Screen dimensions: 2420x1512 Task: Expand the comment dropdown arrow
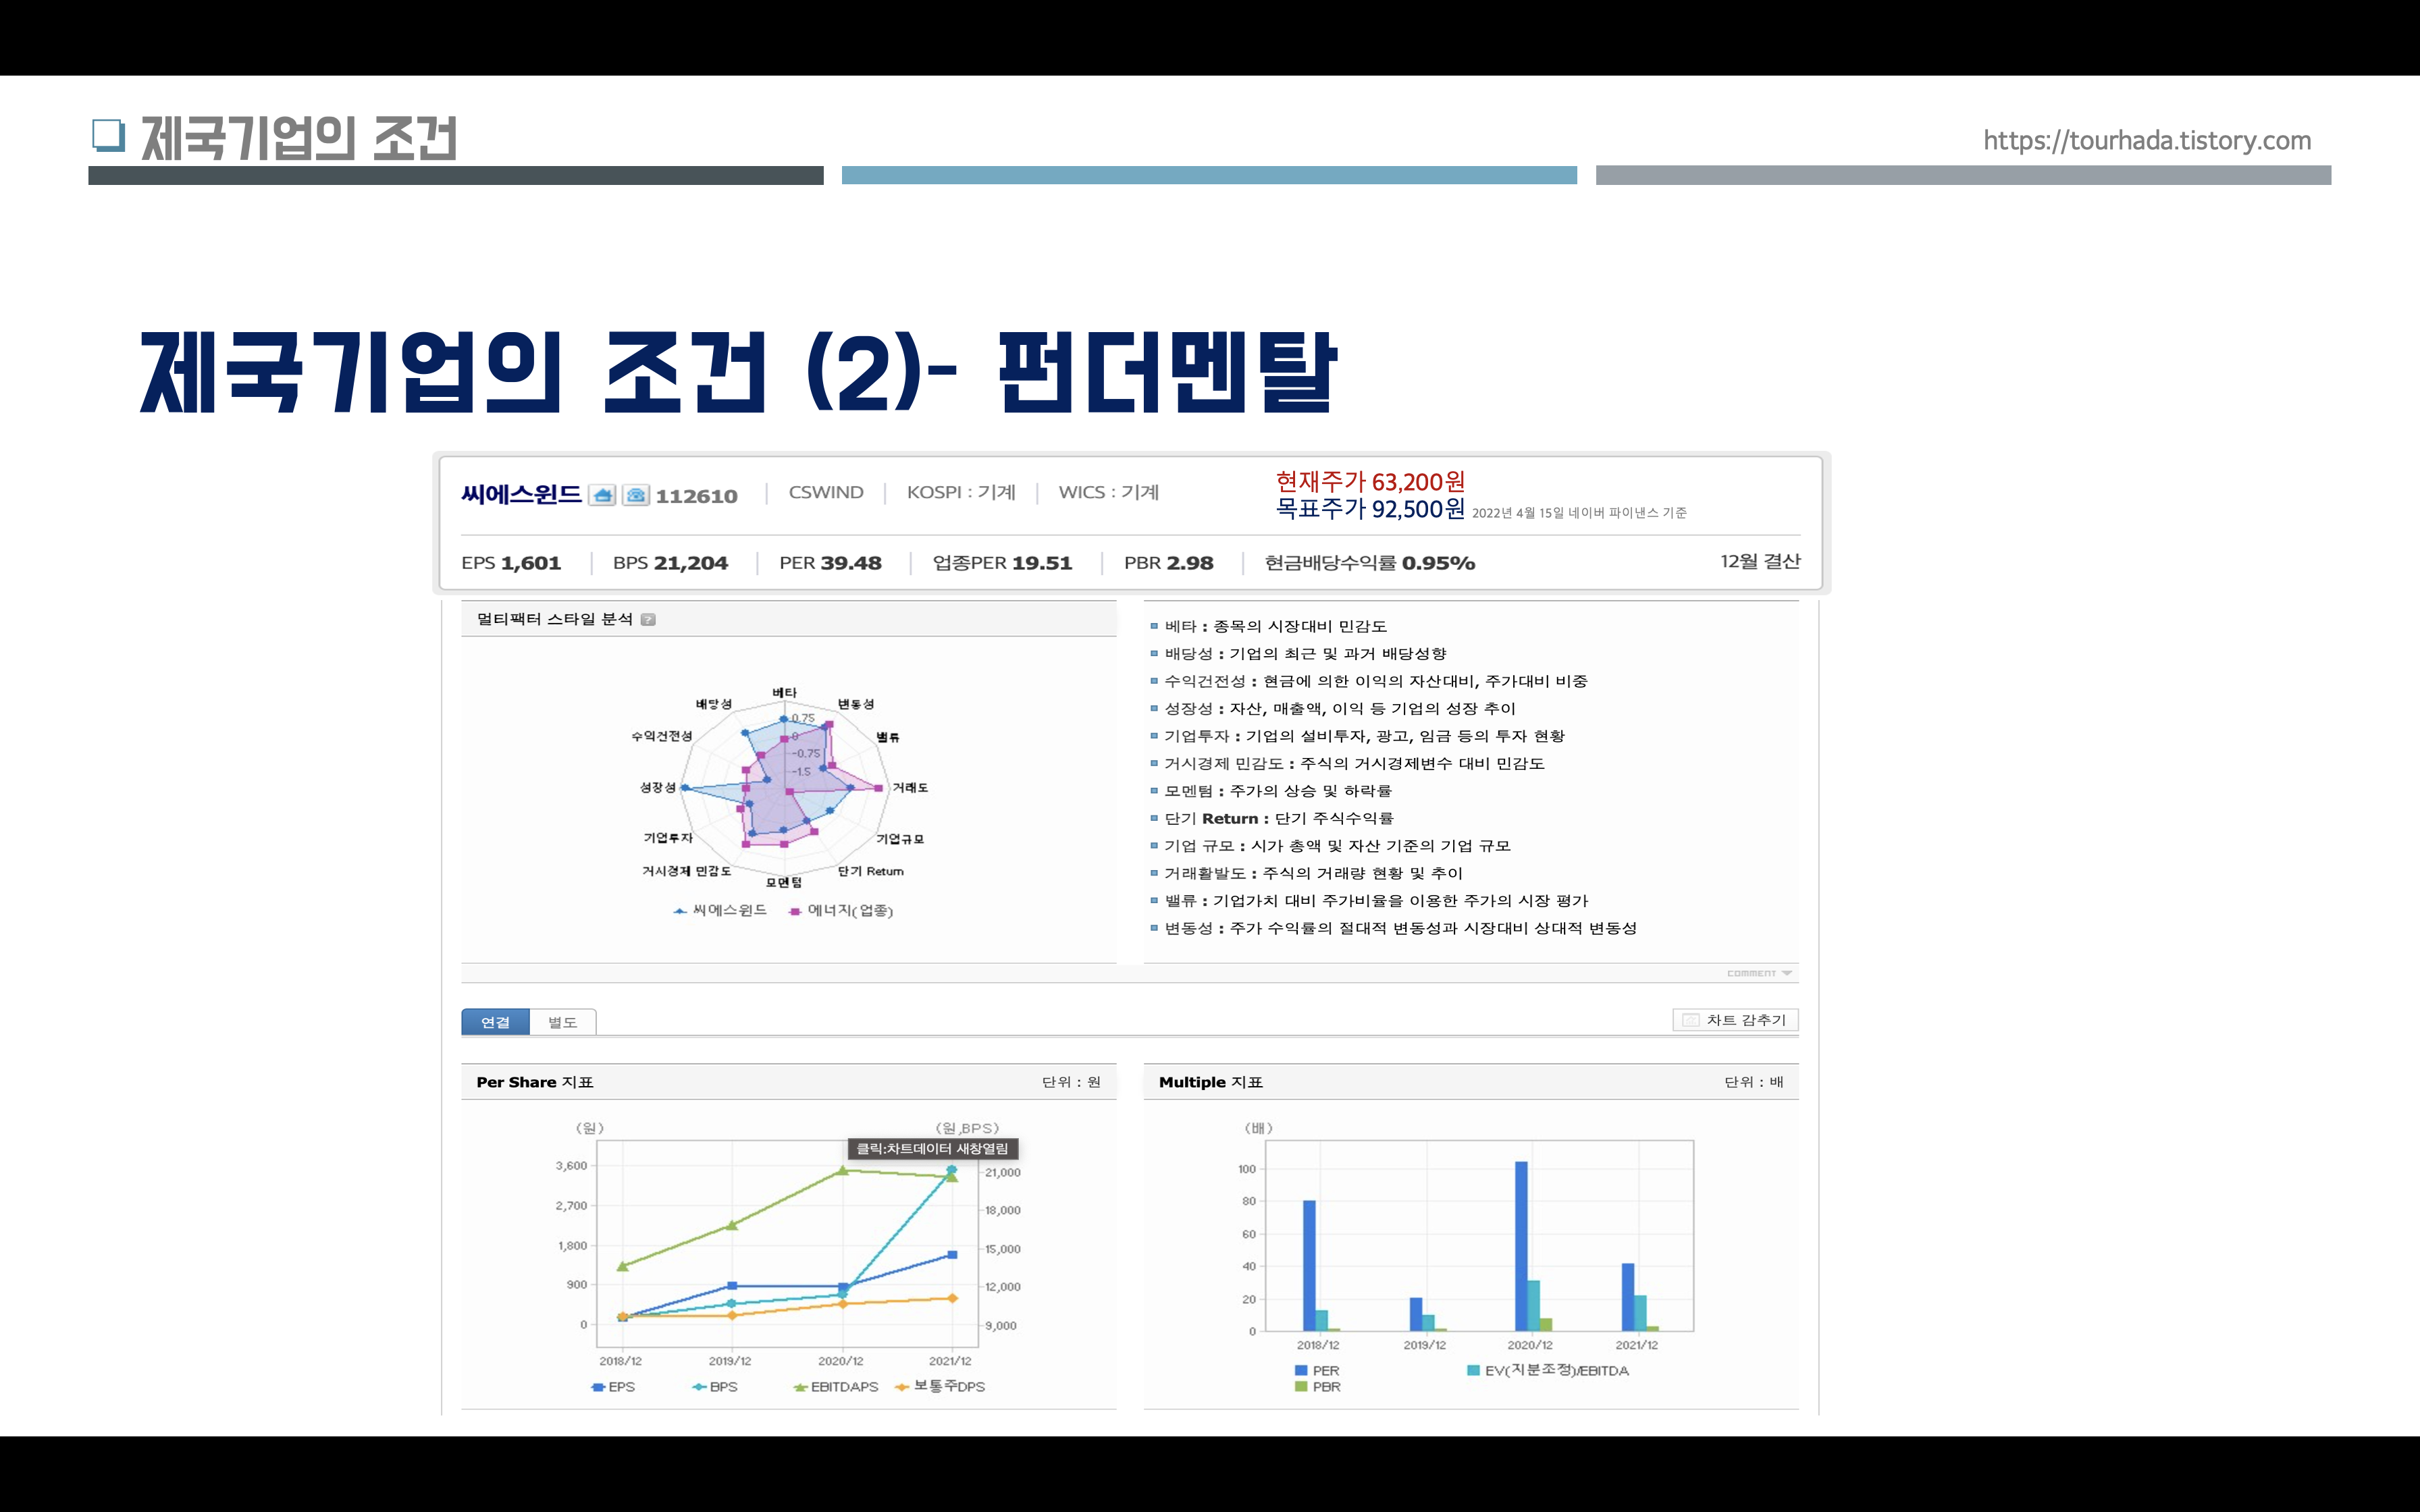click(x=1787, y=973)
